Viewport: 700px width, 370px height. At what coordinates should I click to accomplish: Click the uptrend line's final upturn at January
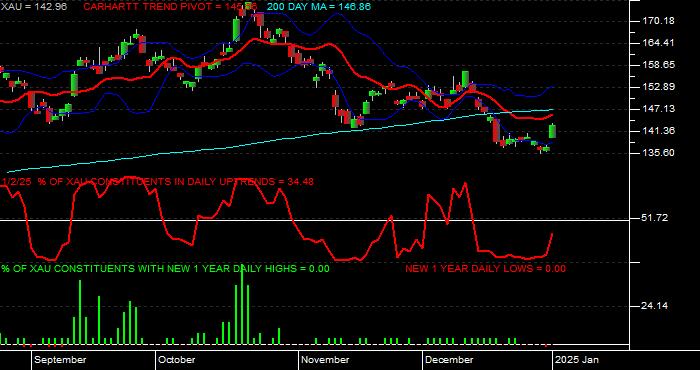coord(550,243)
